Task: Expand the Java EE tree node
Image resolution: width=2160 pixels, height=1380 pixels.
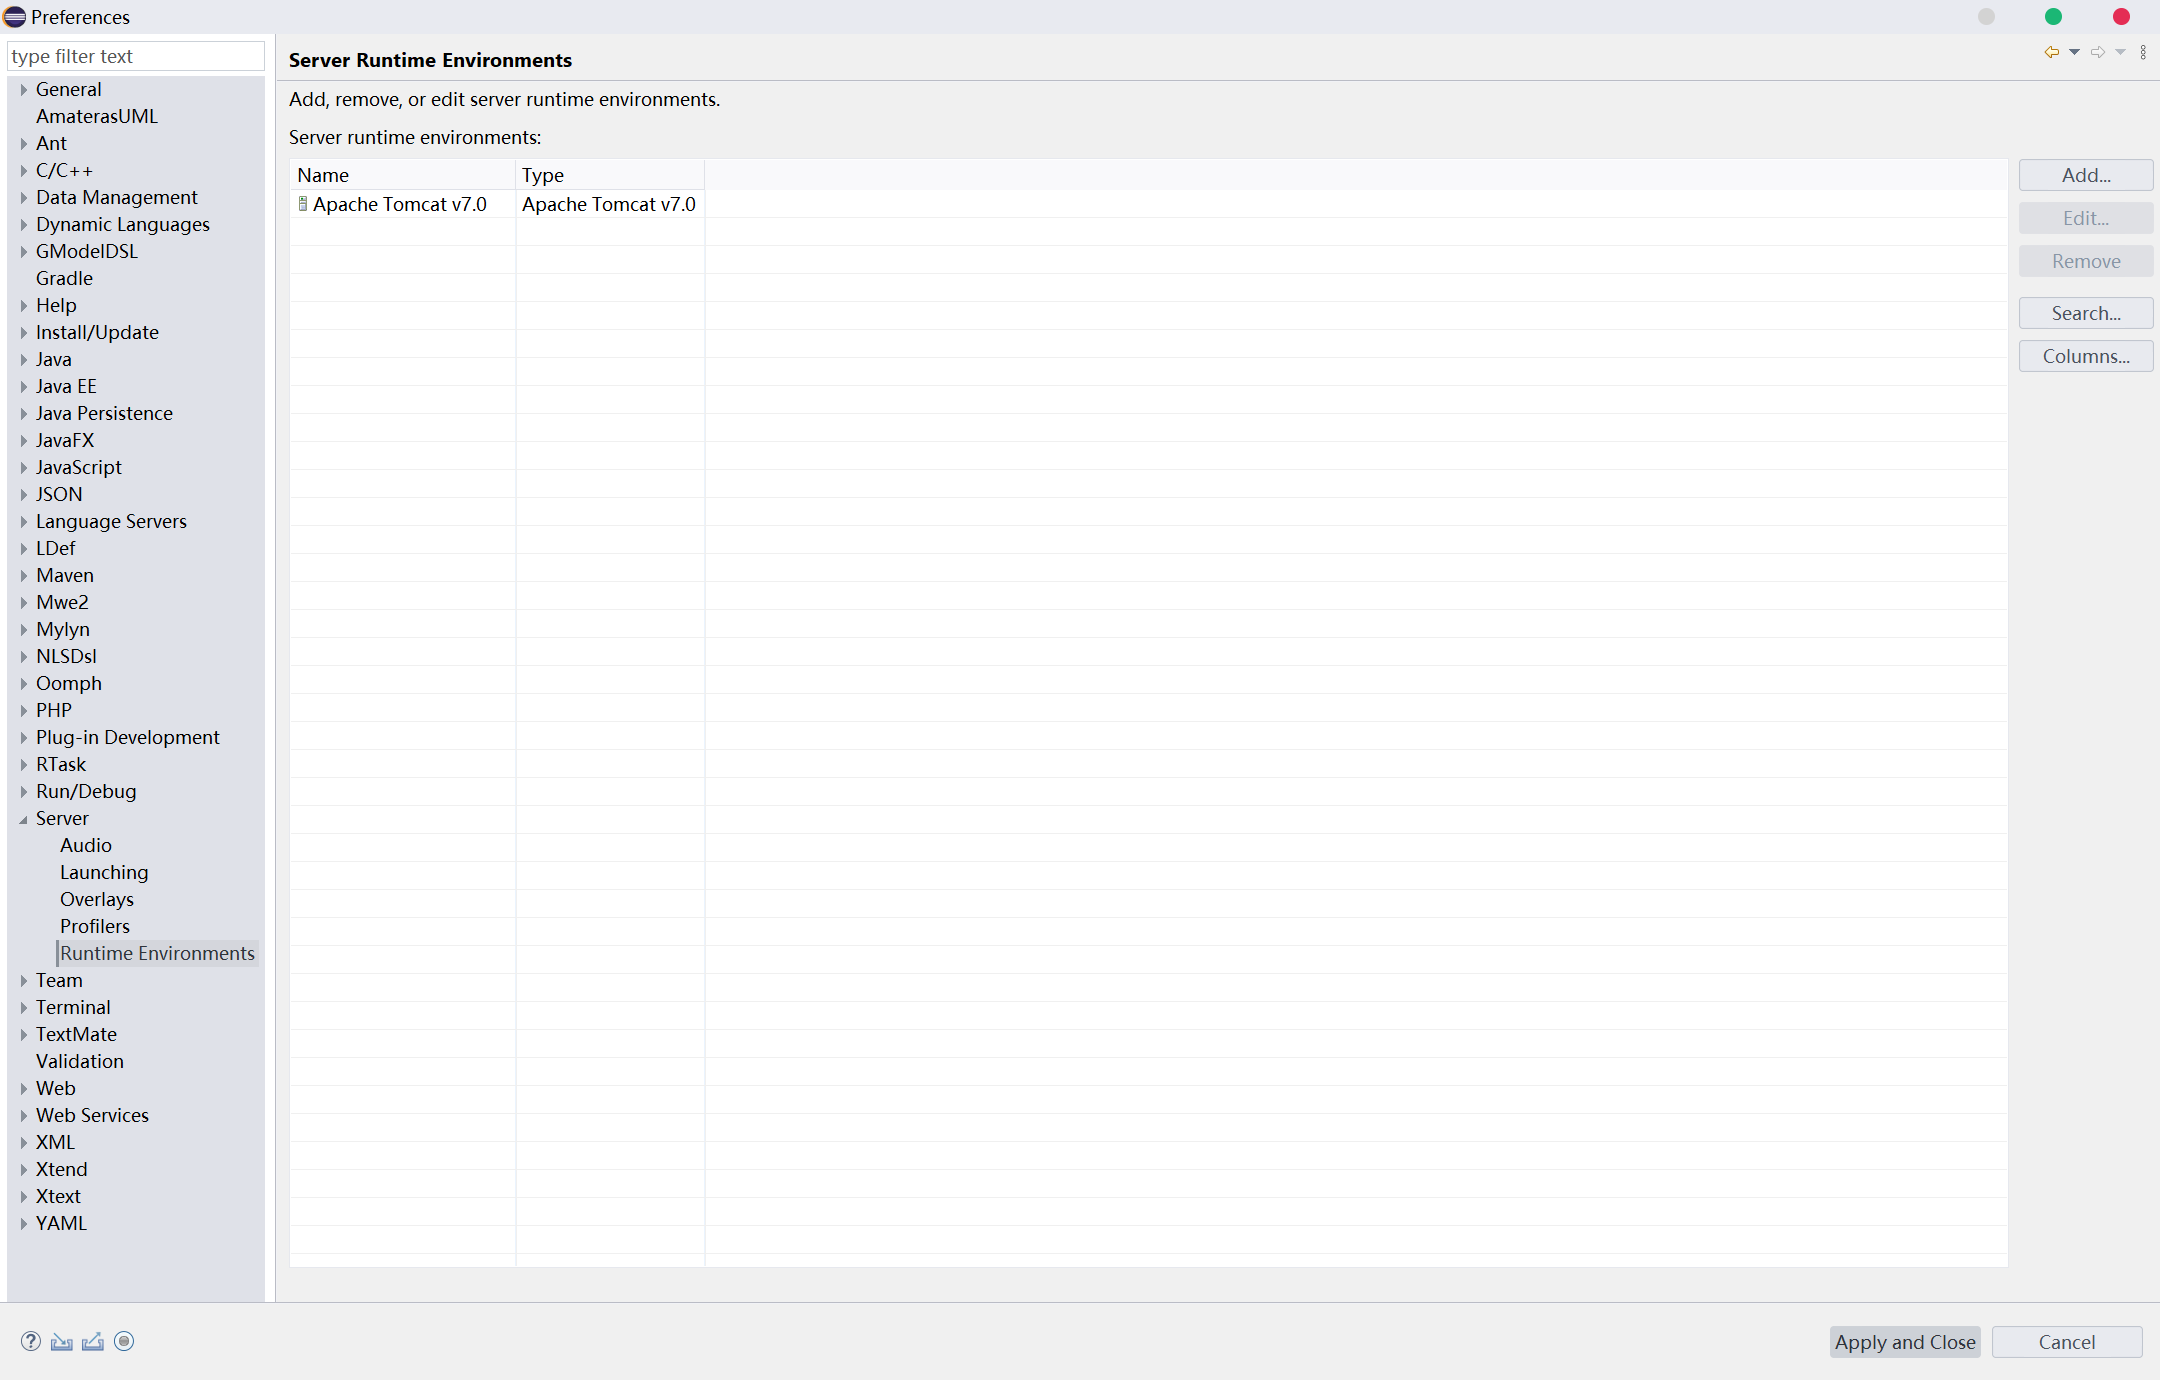Action: 23,386
